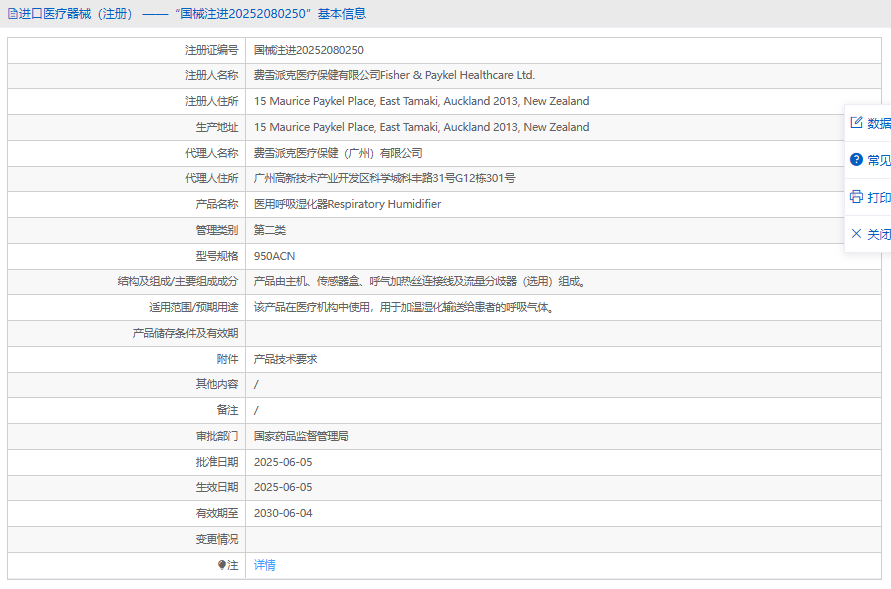
Task: Select the 常见 entry in the side panel
Action: [x=878, y=160]
